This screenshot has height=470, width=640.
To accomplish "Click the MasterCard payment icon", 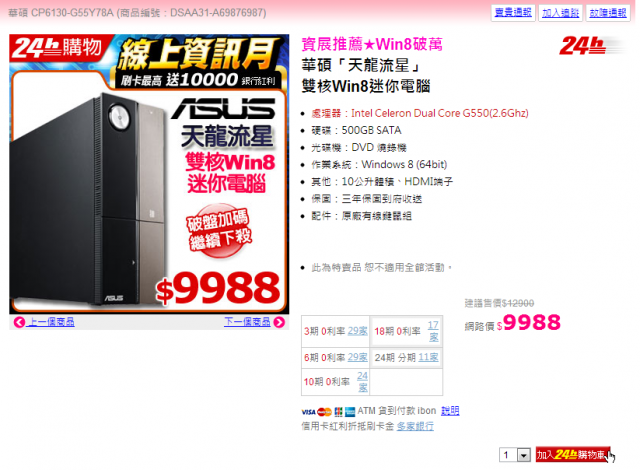I will click(x=324, y=412).
